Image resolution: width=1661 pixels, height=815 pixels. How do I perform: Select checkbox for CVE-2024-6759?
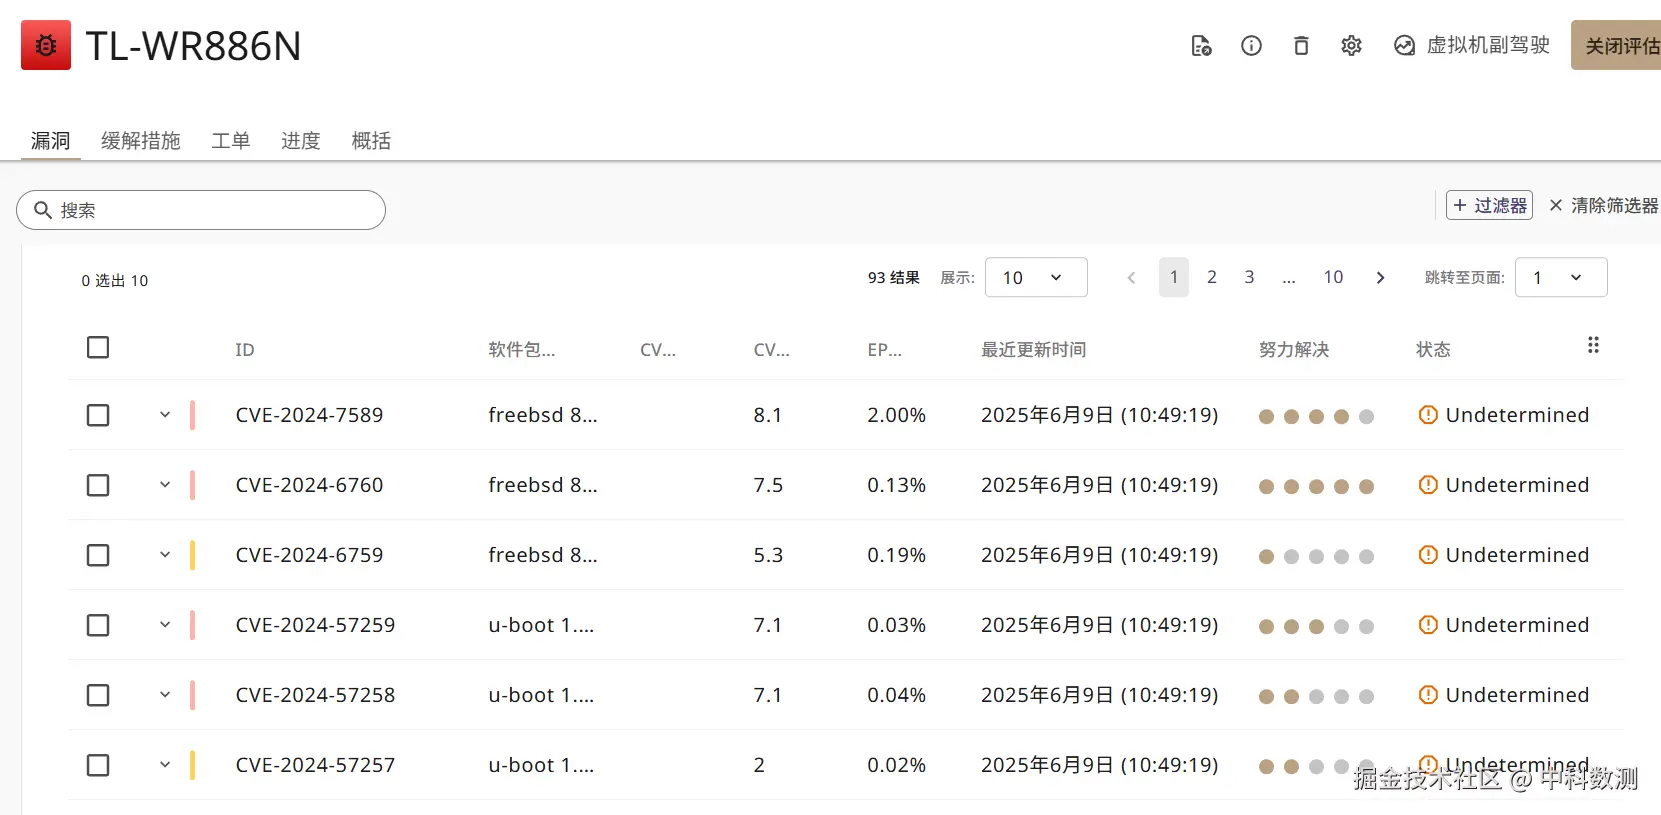(98, 555)
